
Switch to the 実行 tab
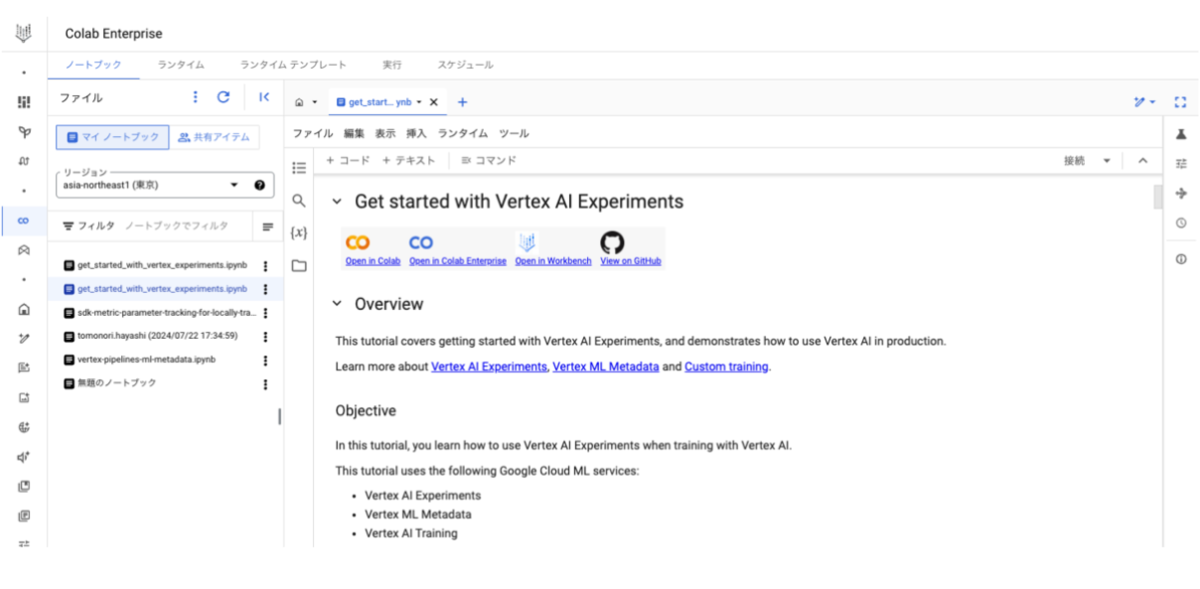[392, 65]
